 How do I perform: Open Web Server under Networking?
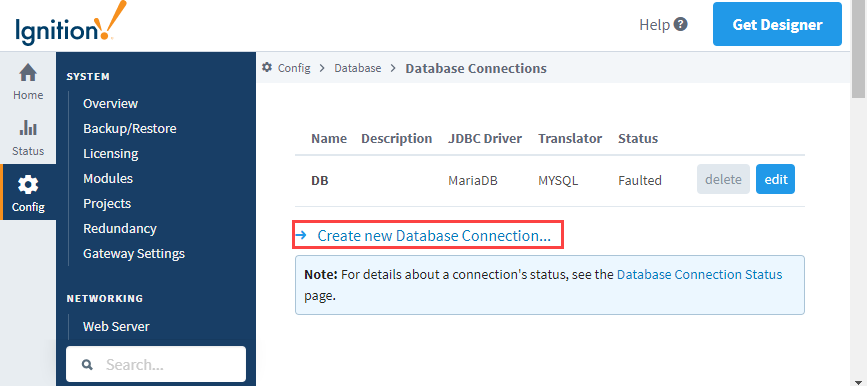[x=116, y=326]
